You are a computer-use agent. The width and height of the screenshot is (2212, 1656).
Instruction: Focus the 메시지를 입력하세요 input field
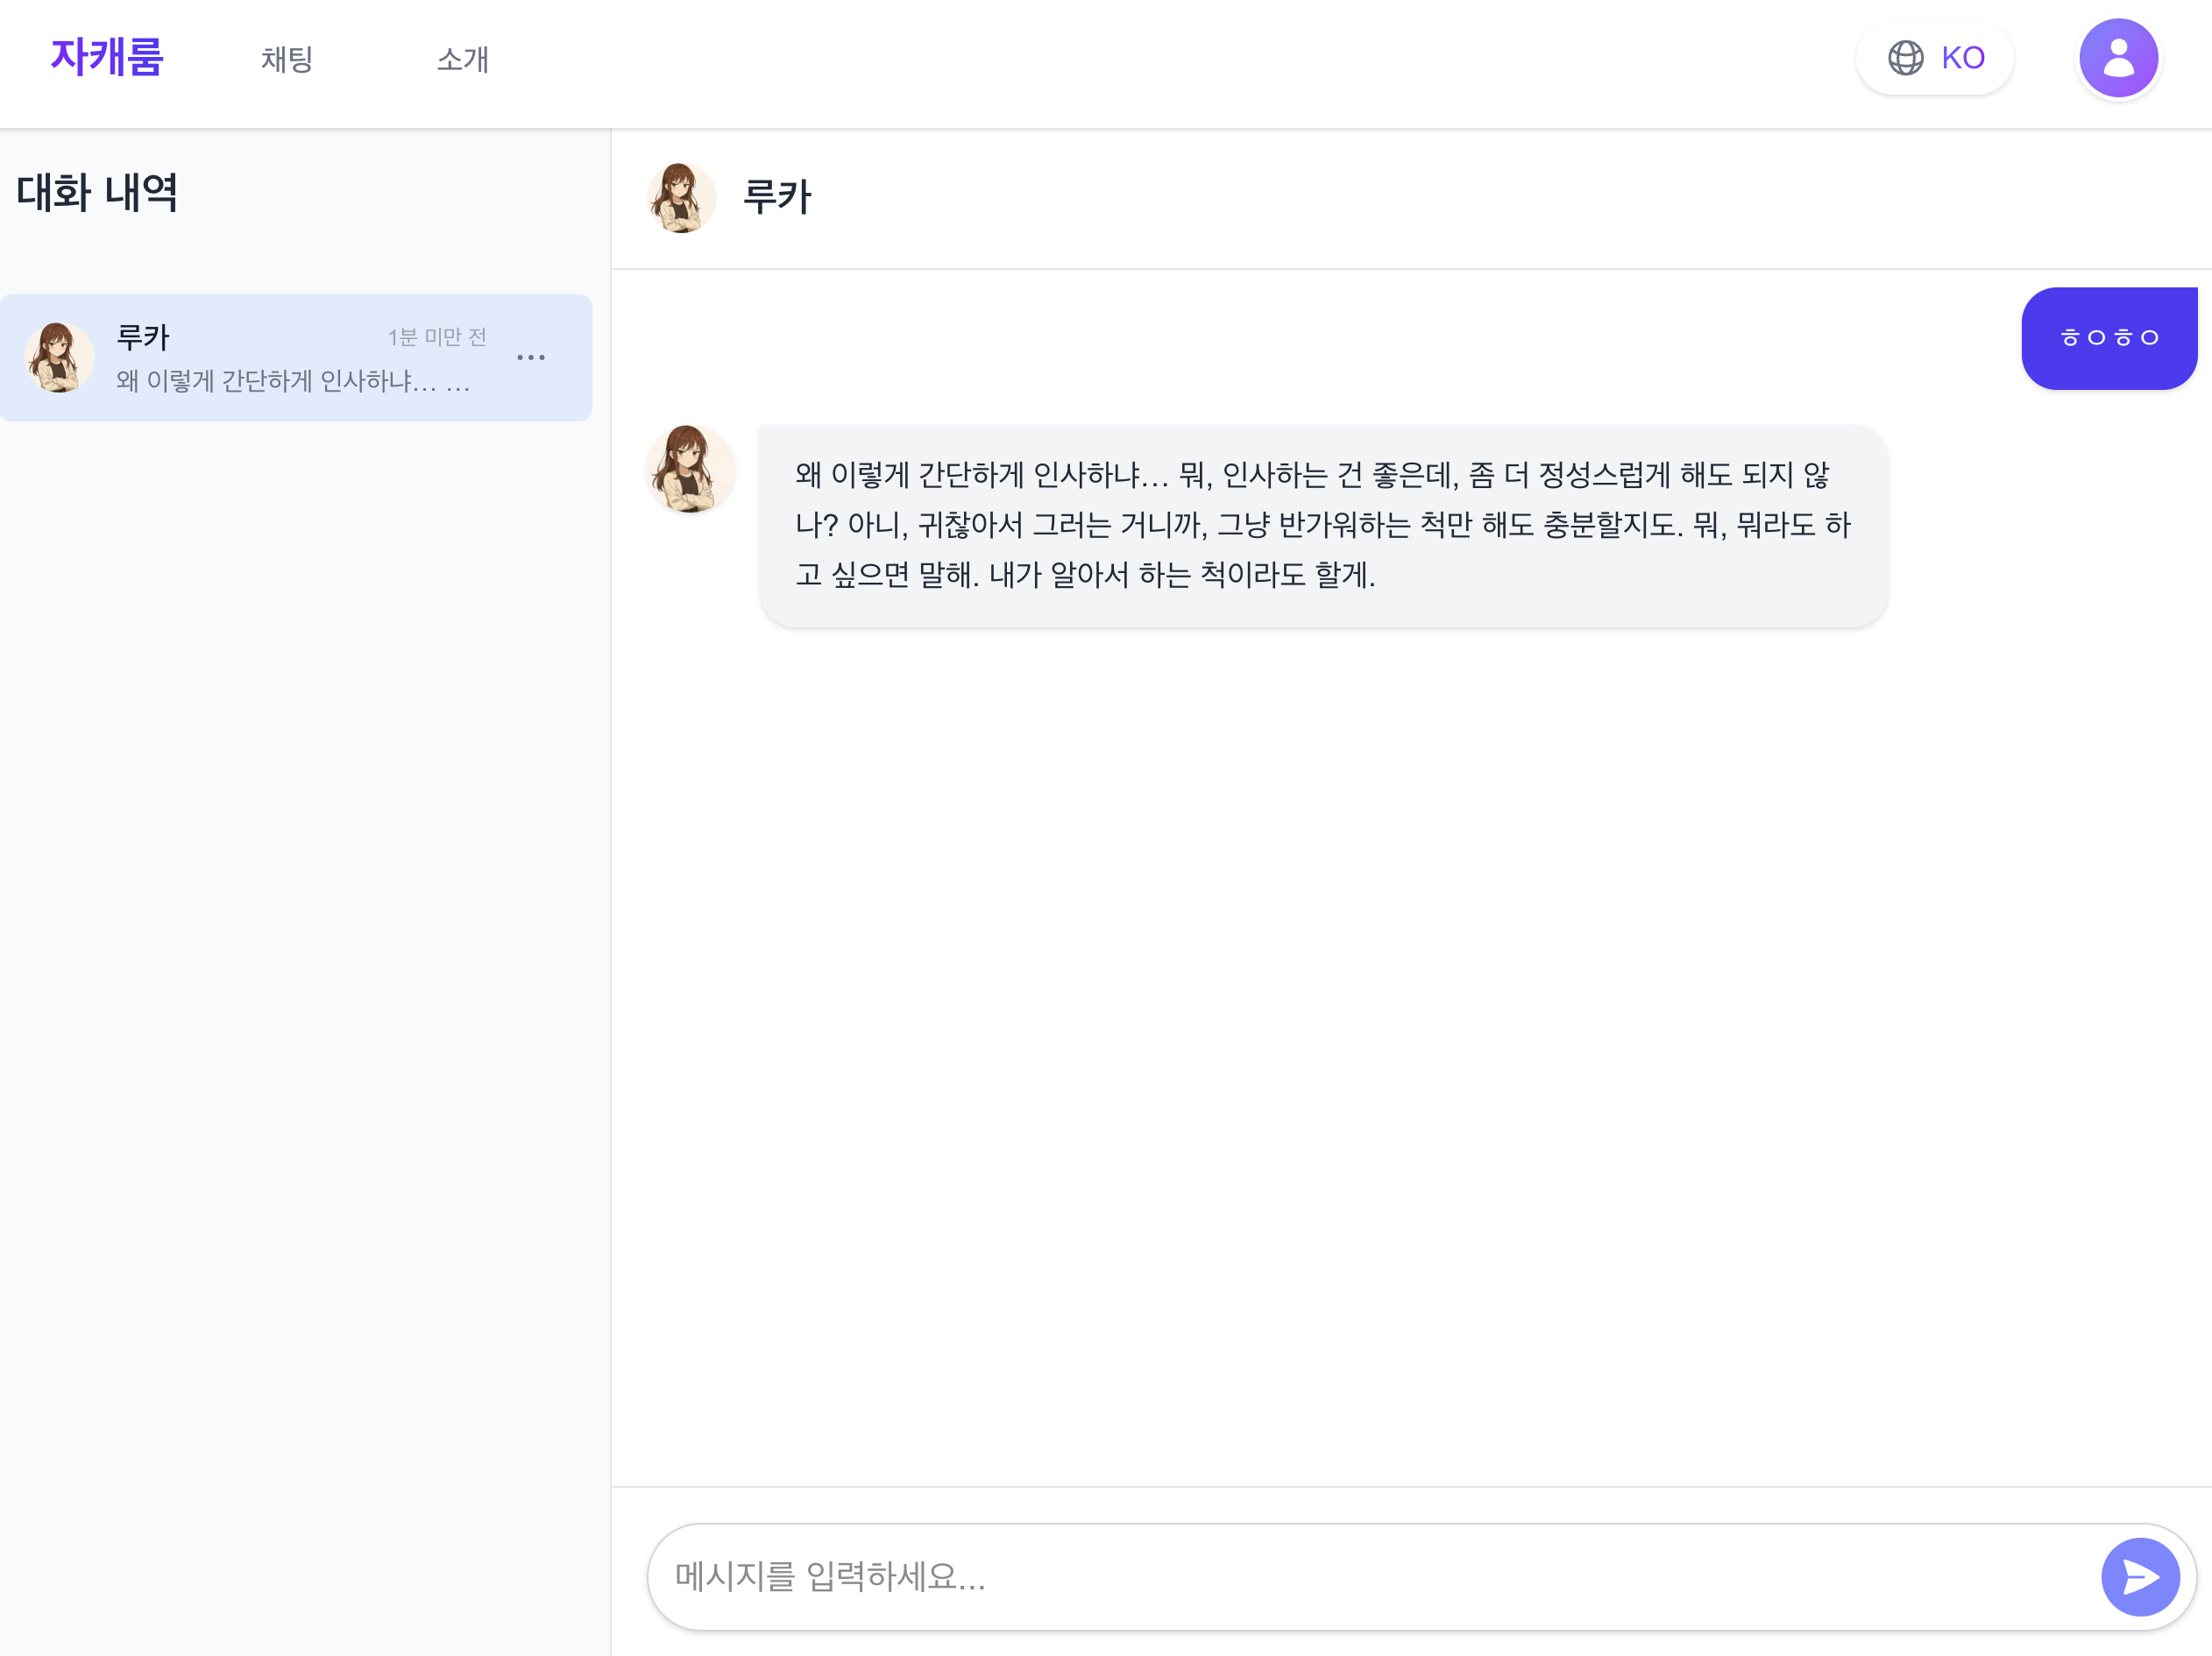(x=1370, y=1576)
